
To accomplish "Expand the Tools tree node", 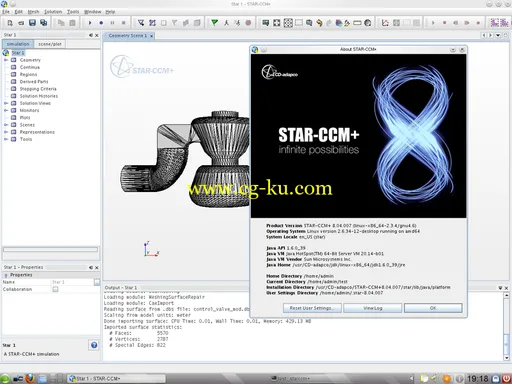I will click(6, 139).
